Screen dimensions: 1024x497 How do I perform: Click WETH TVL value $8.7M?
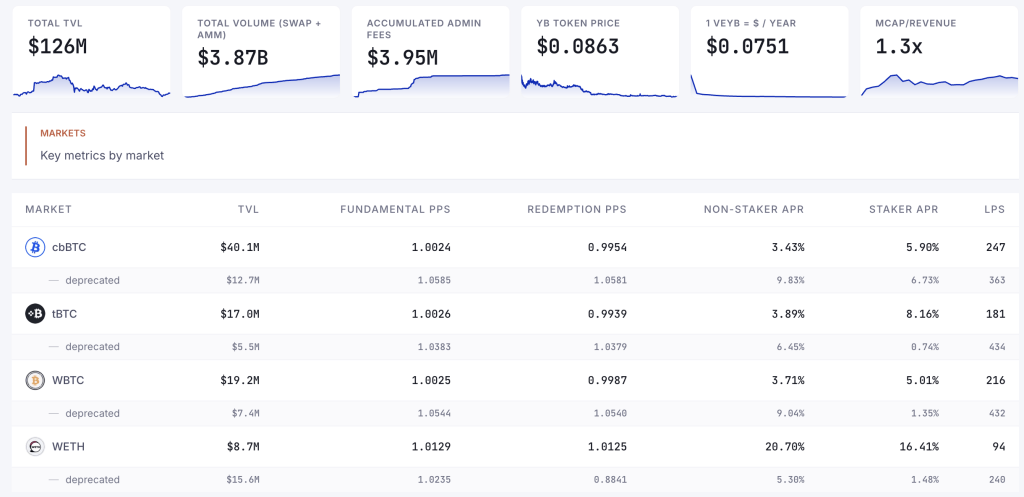[x=243, y=447]
